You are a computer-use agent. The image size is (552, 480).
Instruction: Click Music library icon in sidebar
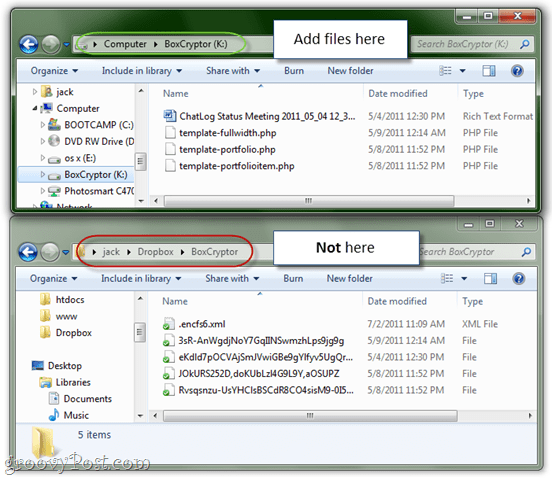(x=54, y=415)
